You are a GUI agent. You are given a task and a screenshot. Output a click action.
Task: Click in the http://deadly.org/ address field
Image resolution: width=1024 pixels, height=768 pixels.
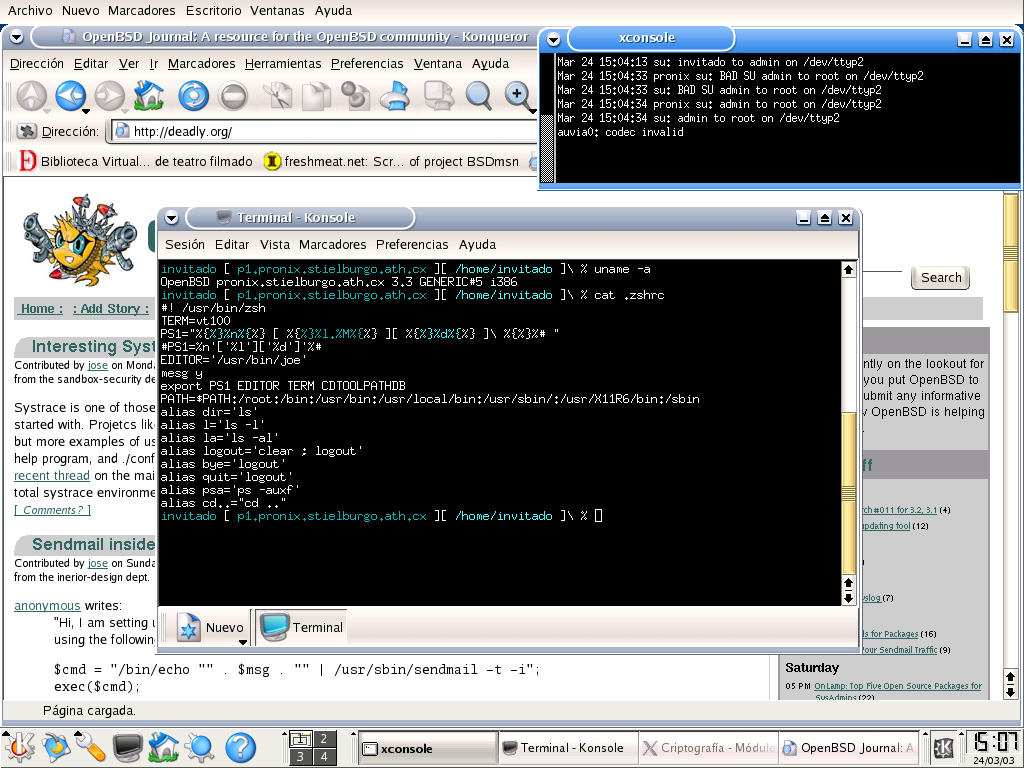coord(325,131)
